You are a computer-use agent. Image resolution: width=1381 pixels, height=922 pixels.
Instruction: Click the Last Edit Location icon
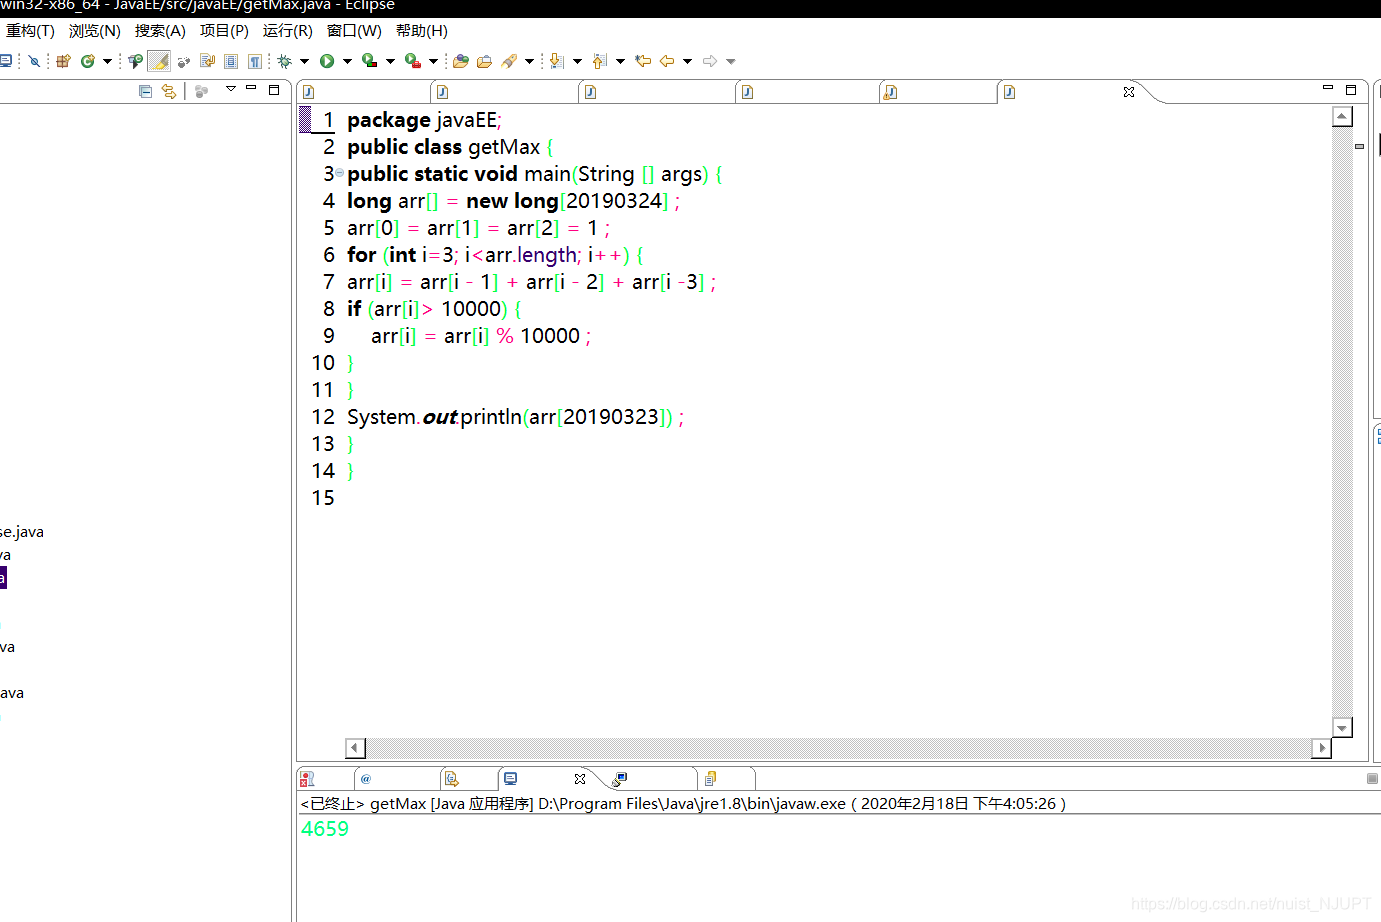pos(643,61)
